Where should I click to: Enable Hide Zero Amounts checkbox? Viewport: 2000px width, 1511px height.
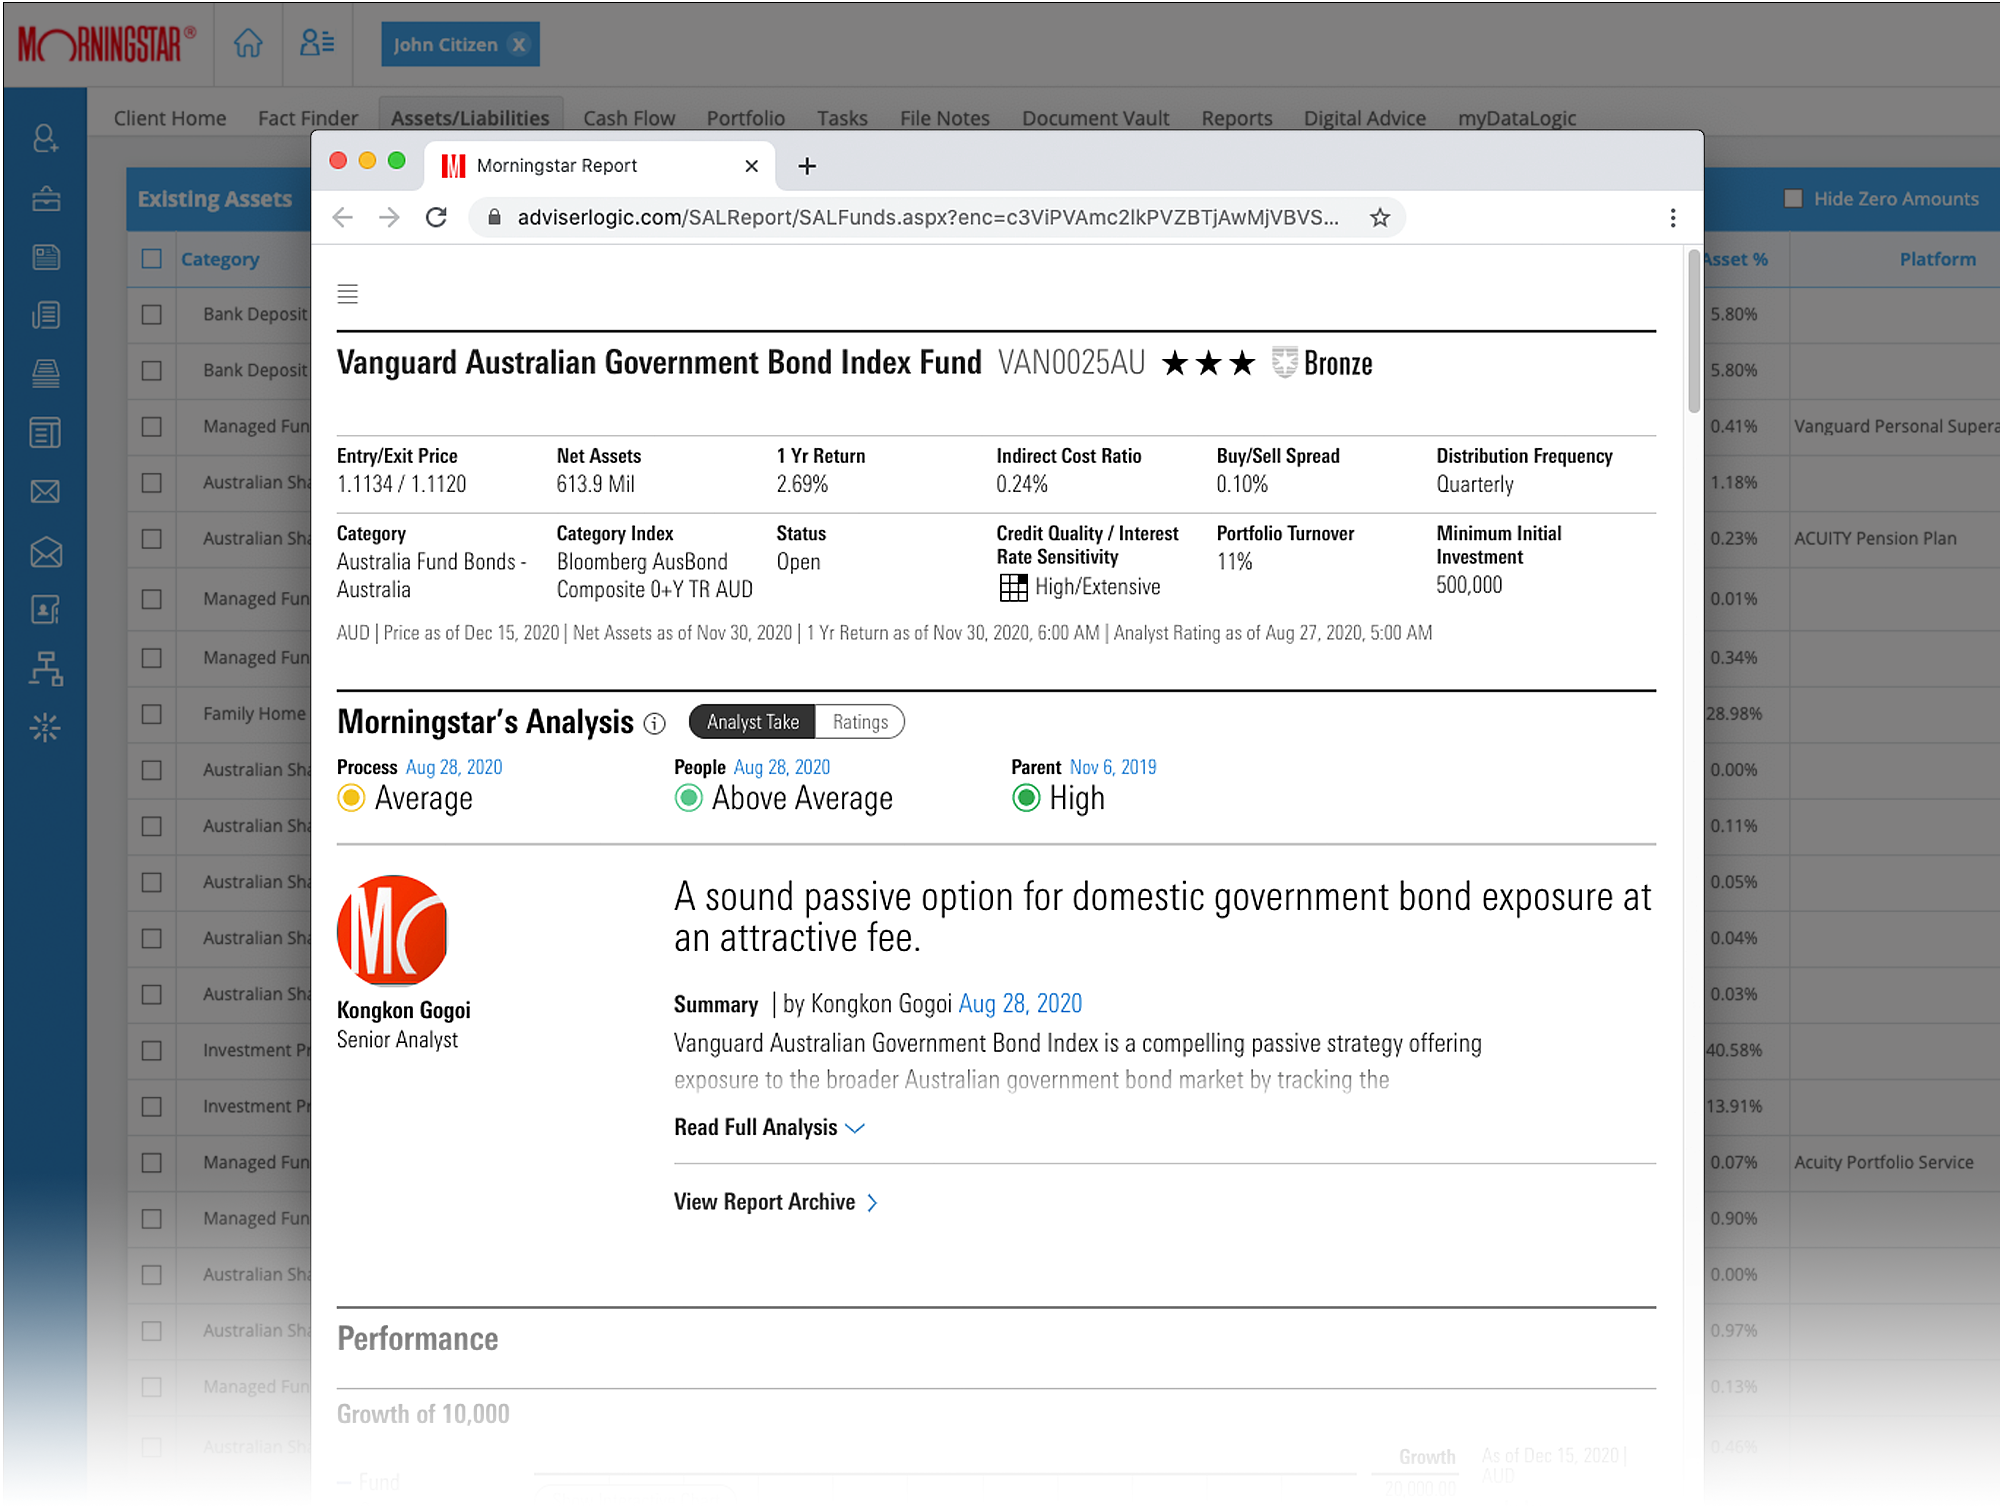tap(1793, 199)
